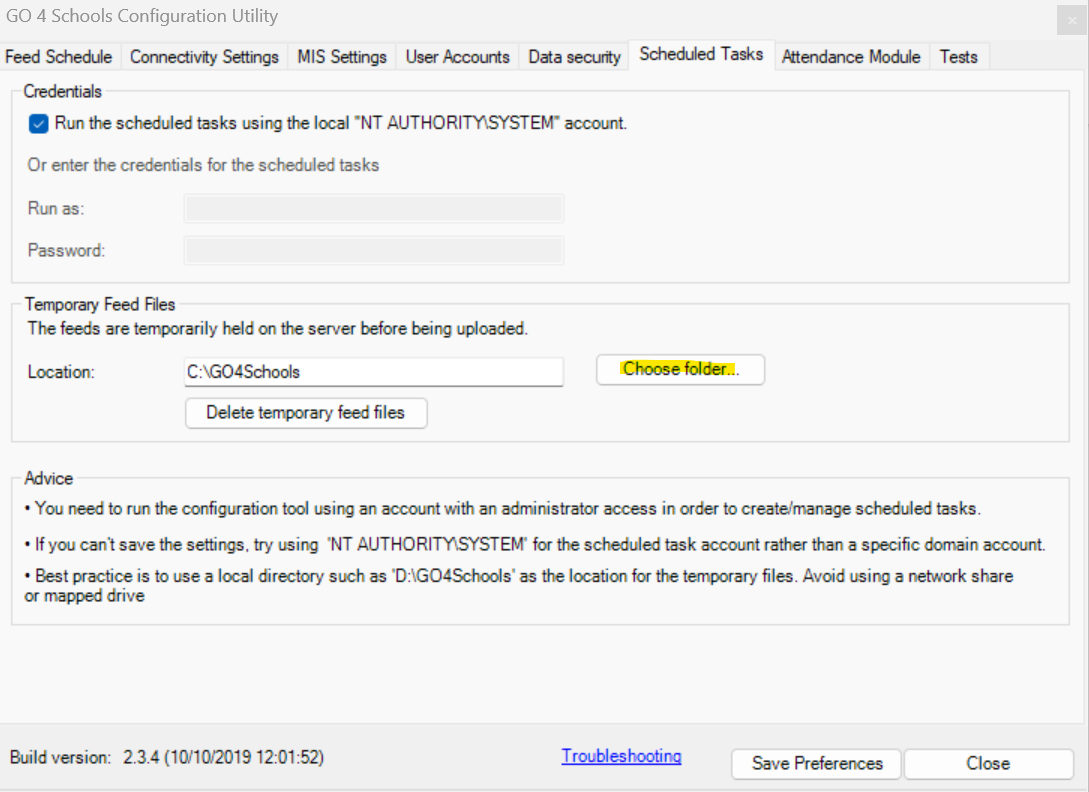Click the GO 4 Schools Configuration Utility title

(142, 16)
